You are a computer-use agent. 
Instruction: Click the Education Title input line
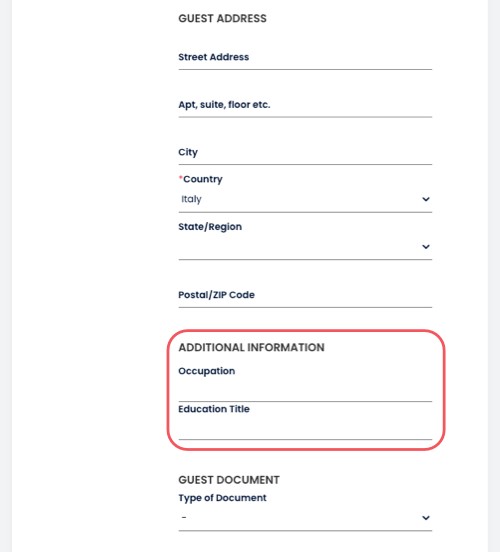[x=305, y=428]
